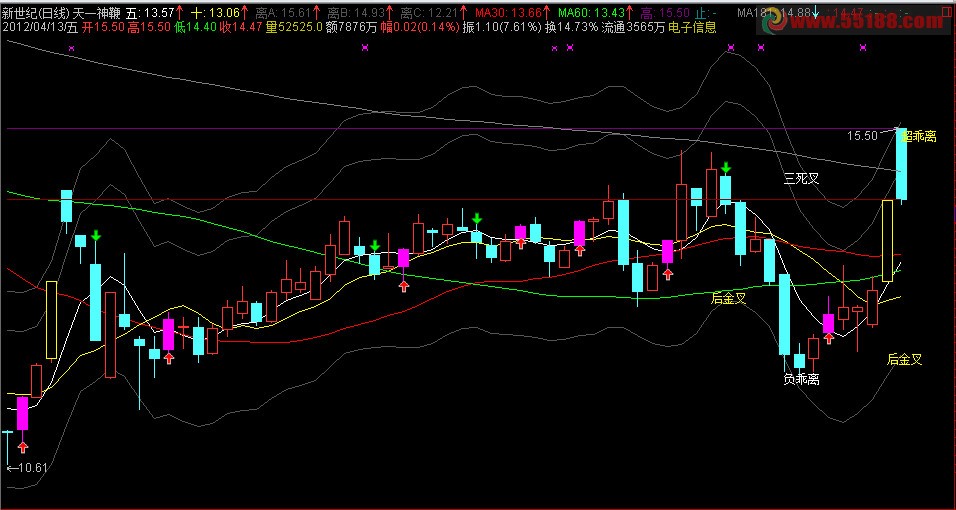Viewport: 956px width, 510px height.
Task: Click the 换14.73% turnover rate
Action: [x=572, y=27]
